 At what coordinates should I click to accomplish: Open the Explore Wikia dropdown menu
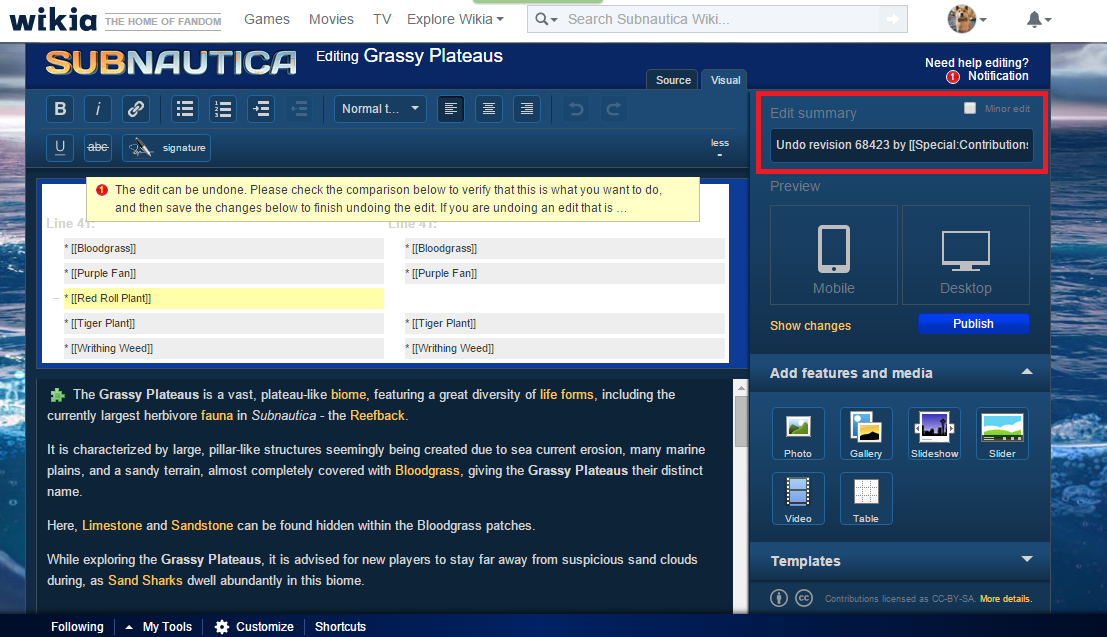455,19
